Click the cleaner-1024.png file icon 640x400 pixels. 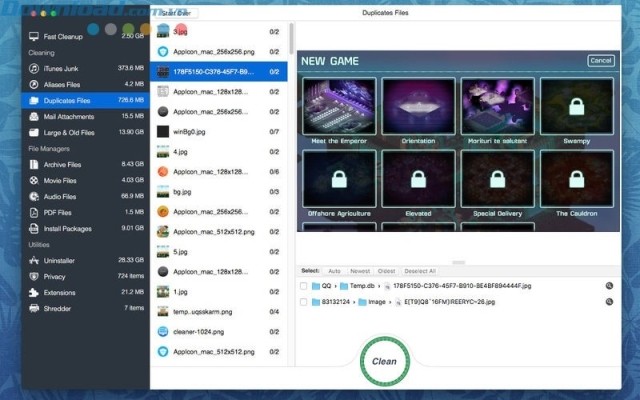(x=163, y=331)
